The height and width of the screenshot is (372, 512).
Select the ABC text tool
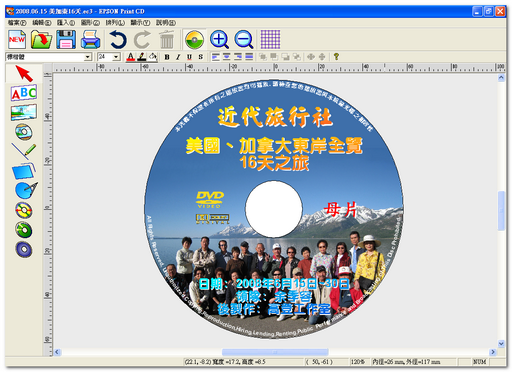[x=24, y=93]
